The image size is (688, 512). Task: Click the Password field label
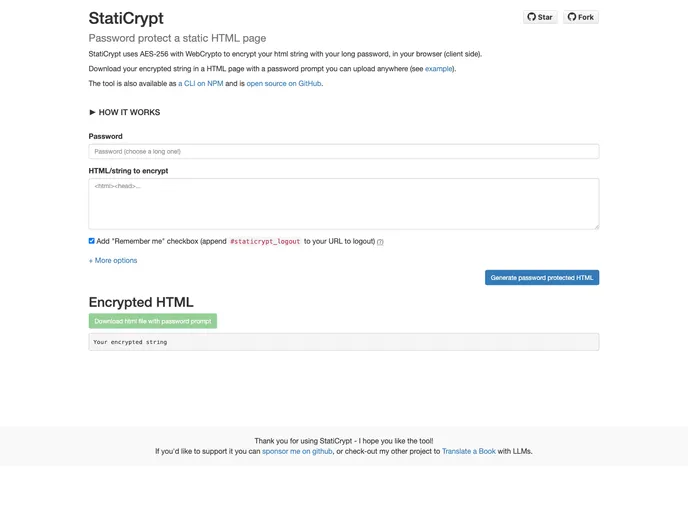(x=105, y=136)
